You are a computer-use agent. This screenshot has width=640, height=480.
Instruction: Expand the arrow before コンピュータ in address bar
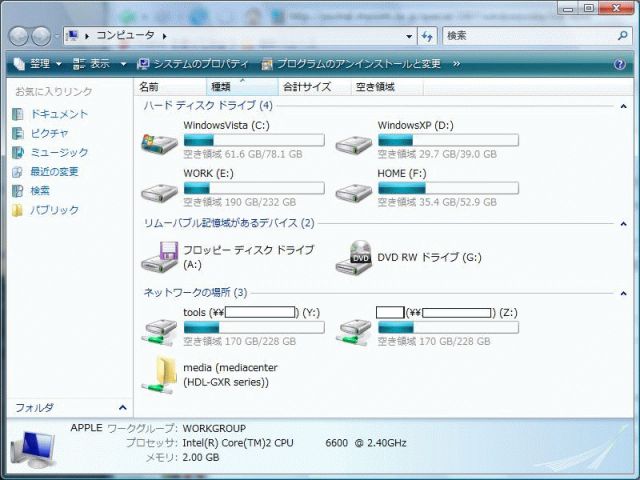click(x=87, y=36)
